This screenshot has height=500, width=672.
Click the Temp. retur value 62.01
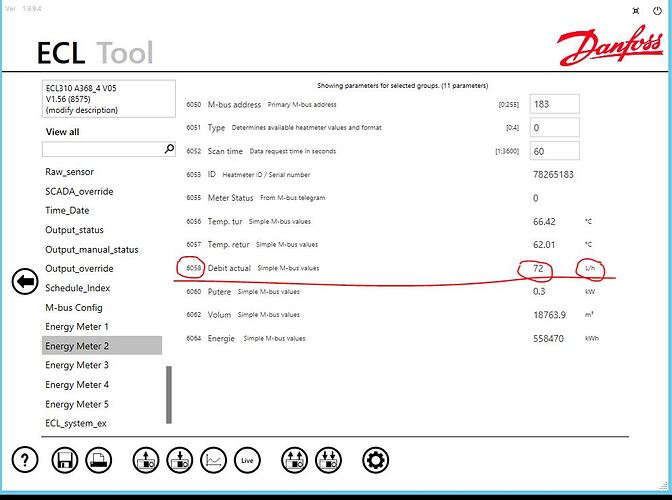[544, 245]
